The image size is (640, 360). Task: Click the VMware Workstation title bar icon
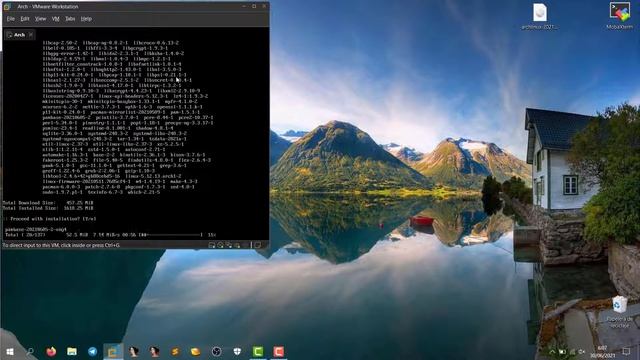7,7
